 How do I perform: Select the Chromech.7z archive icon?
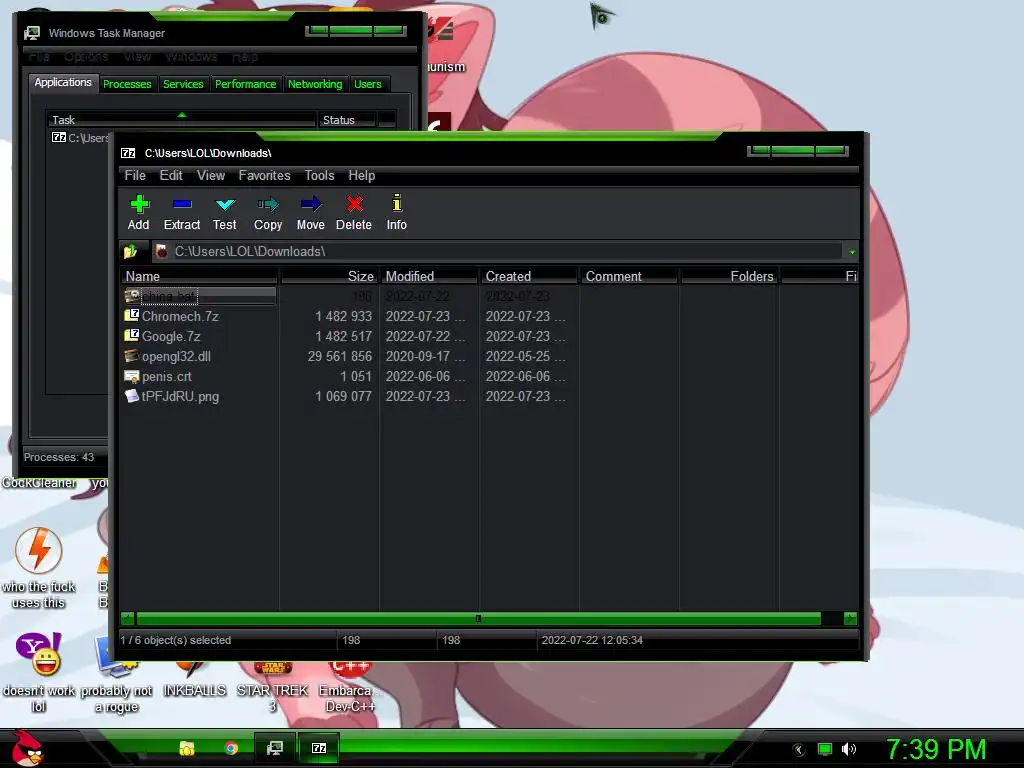pos(131,316)
